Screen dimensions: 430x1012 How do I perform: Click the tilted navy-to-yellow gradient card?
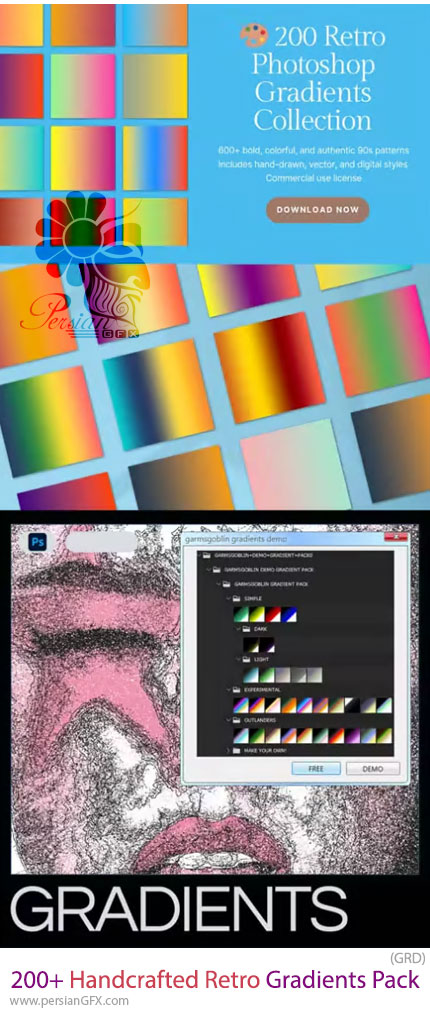159,394
